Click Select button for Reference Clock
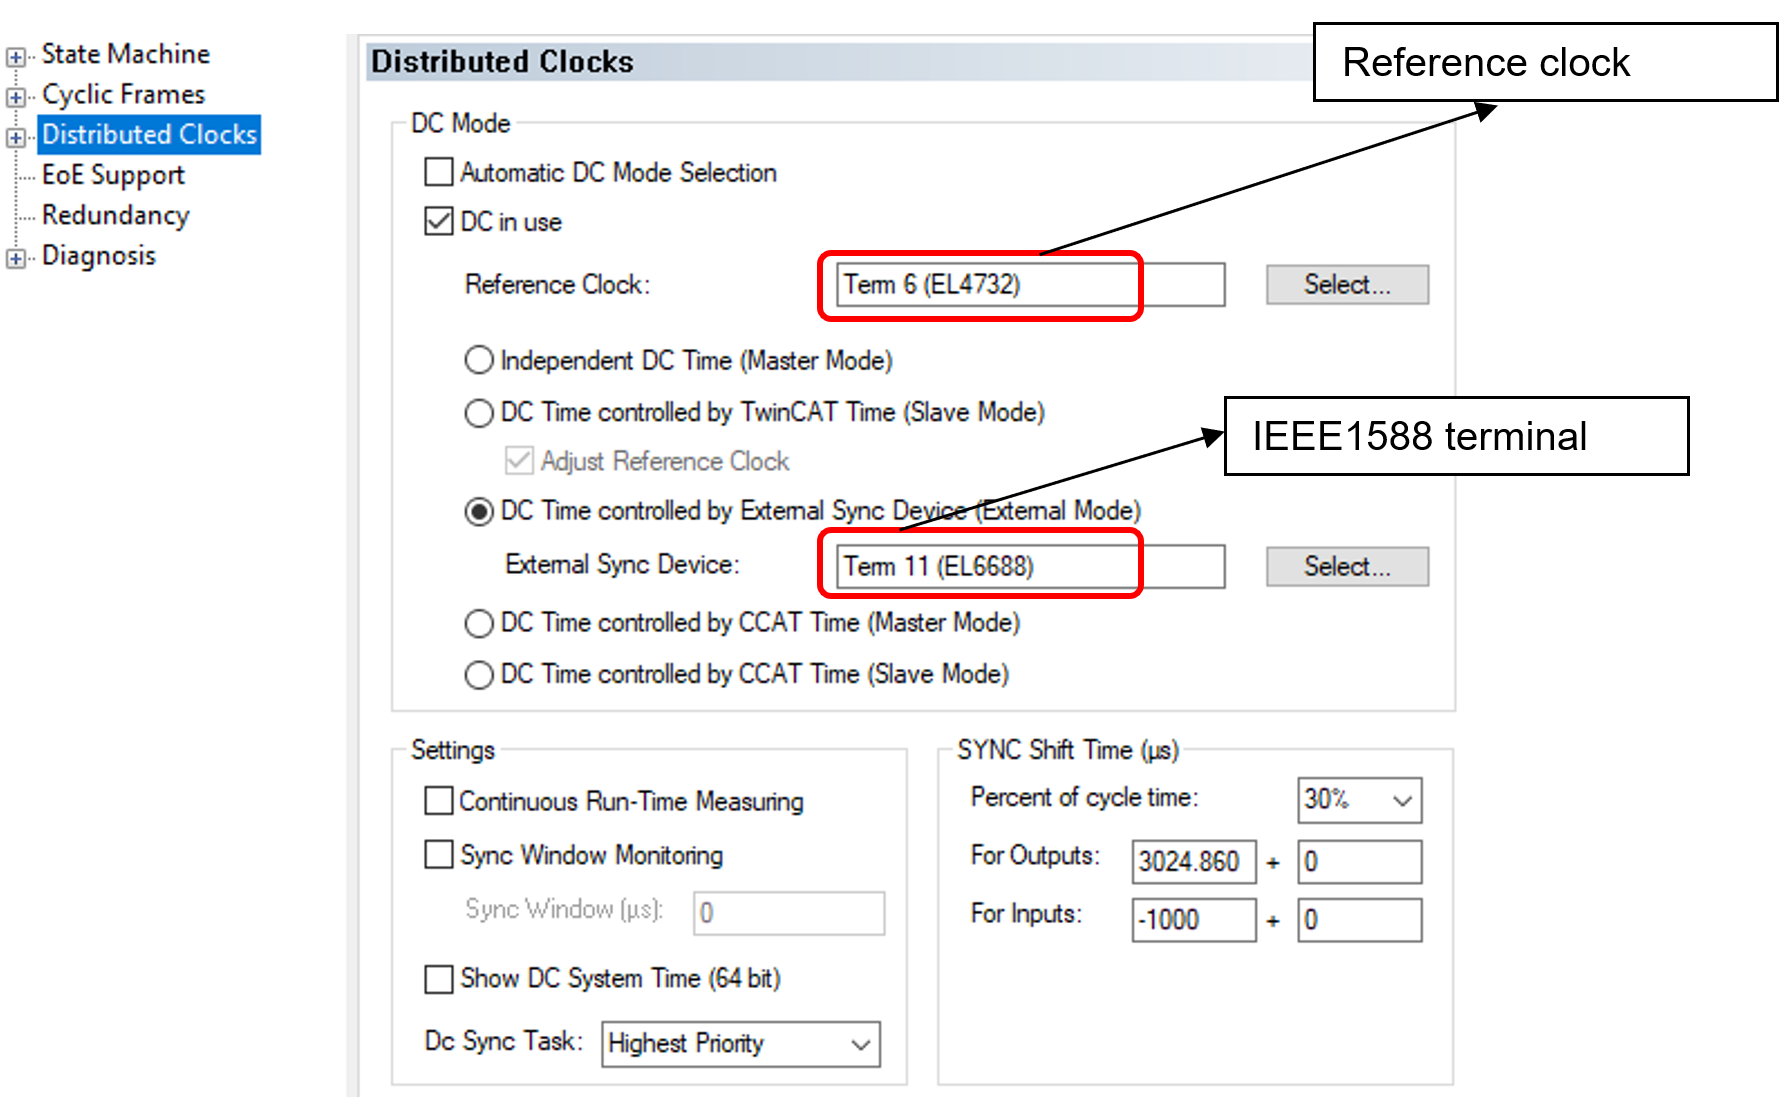Viewport: 1791px width, 1105px height. pyautogui.click(x=1346, y=285)
